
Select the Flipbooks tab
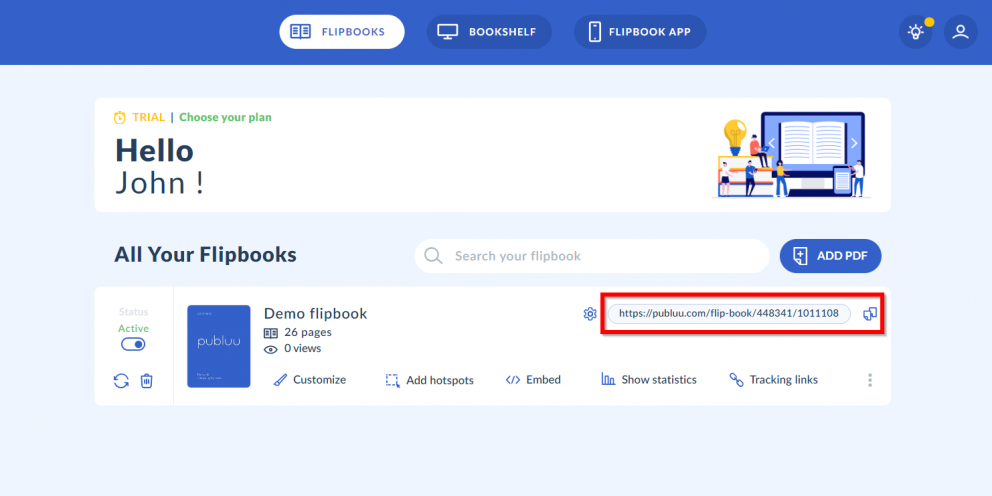[x=341, y=32]
